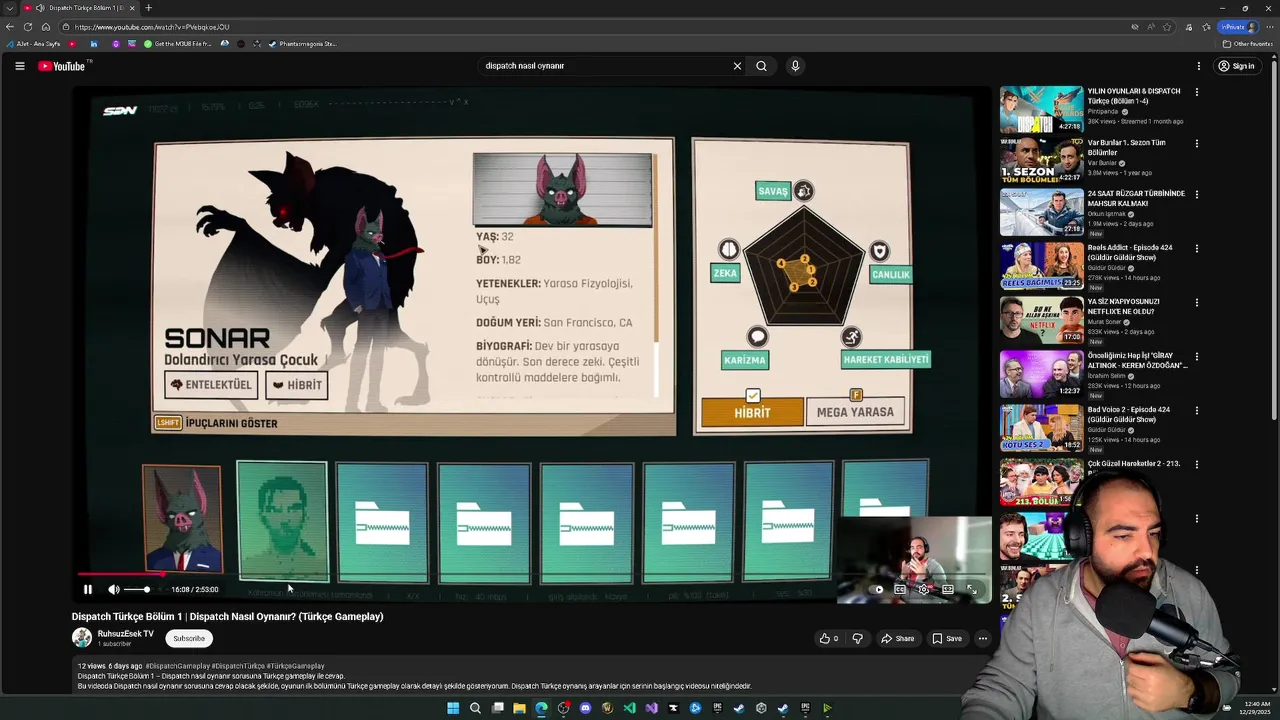The height and width of the screenshot is (720, 1280).
Task: Open RuhsuzEsek TV channel name link
Action: [125, 634]
